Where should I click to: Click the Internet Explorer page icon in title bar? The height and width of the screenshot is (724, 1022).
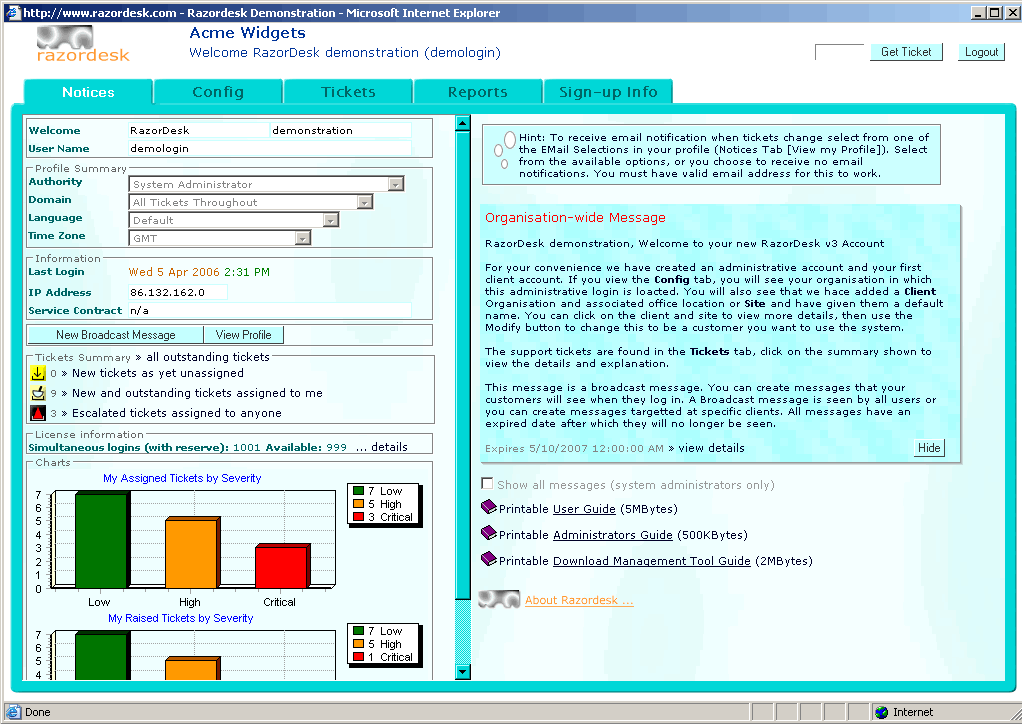(x=12, y=12)
